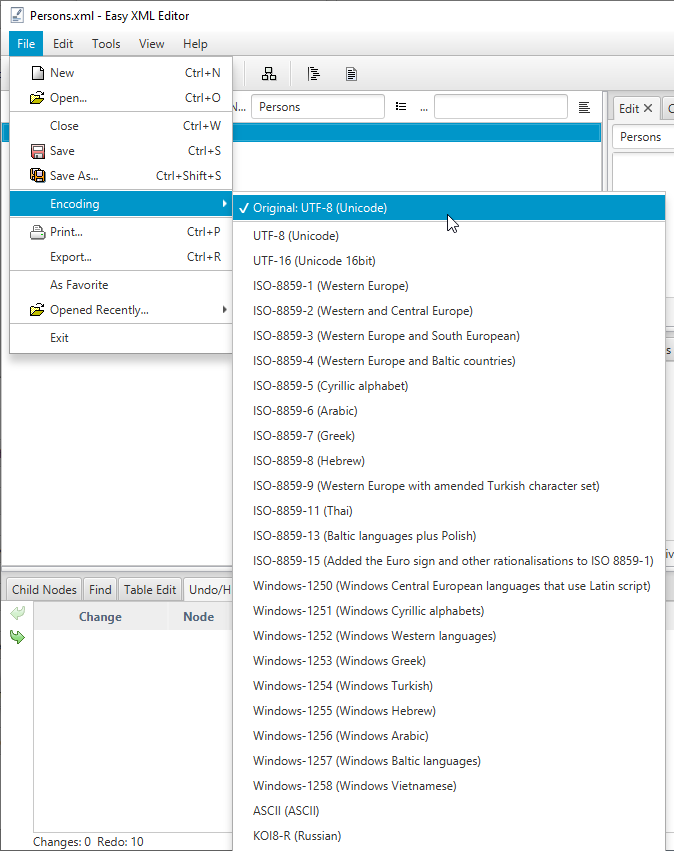Screen dimensions: 674x851
Task: Choose ISO-8859-3 encoding option
Action: tap(449, 335)
